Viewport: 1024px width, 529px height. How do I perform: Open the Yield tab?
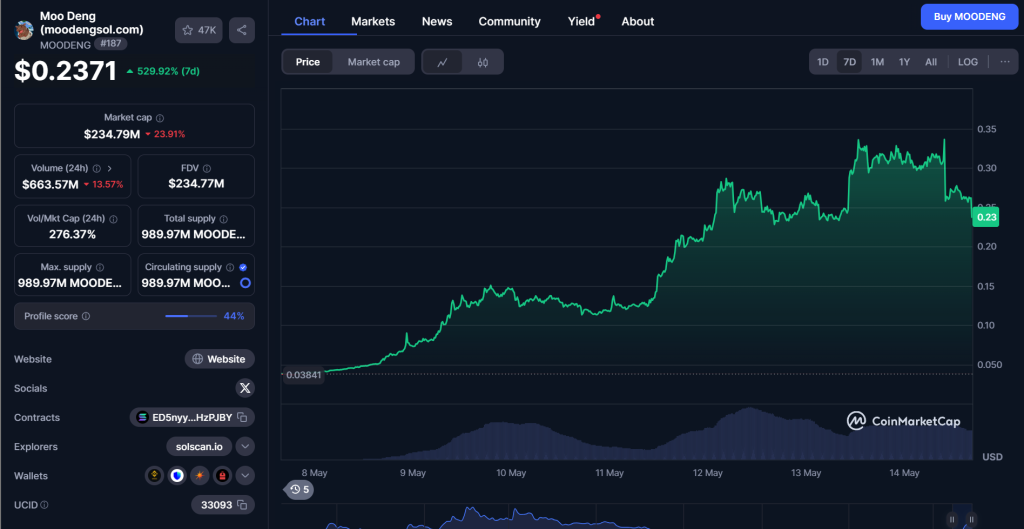pyautogui.click(x=581, y=22)
